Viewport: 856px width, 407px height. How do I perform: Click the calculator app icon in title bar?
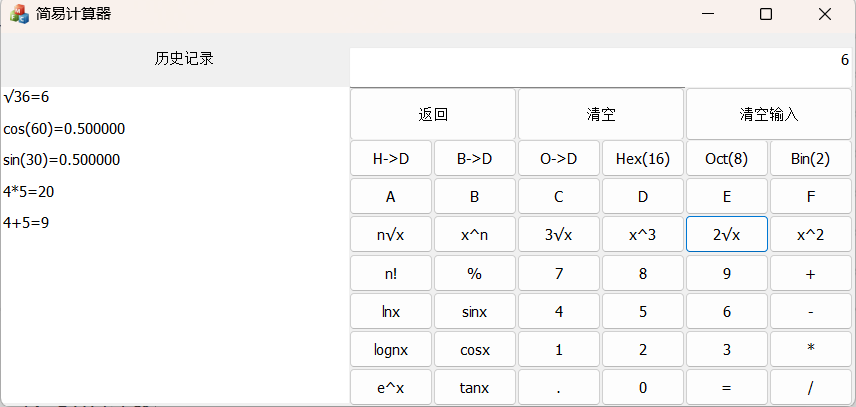(19, 14)
